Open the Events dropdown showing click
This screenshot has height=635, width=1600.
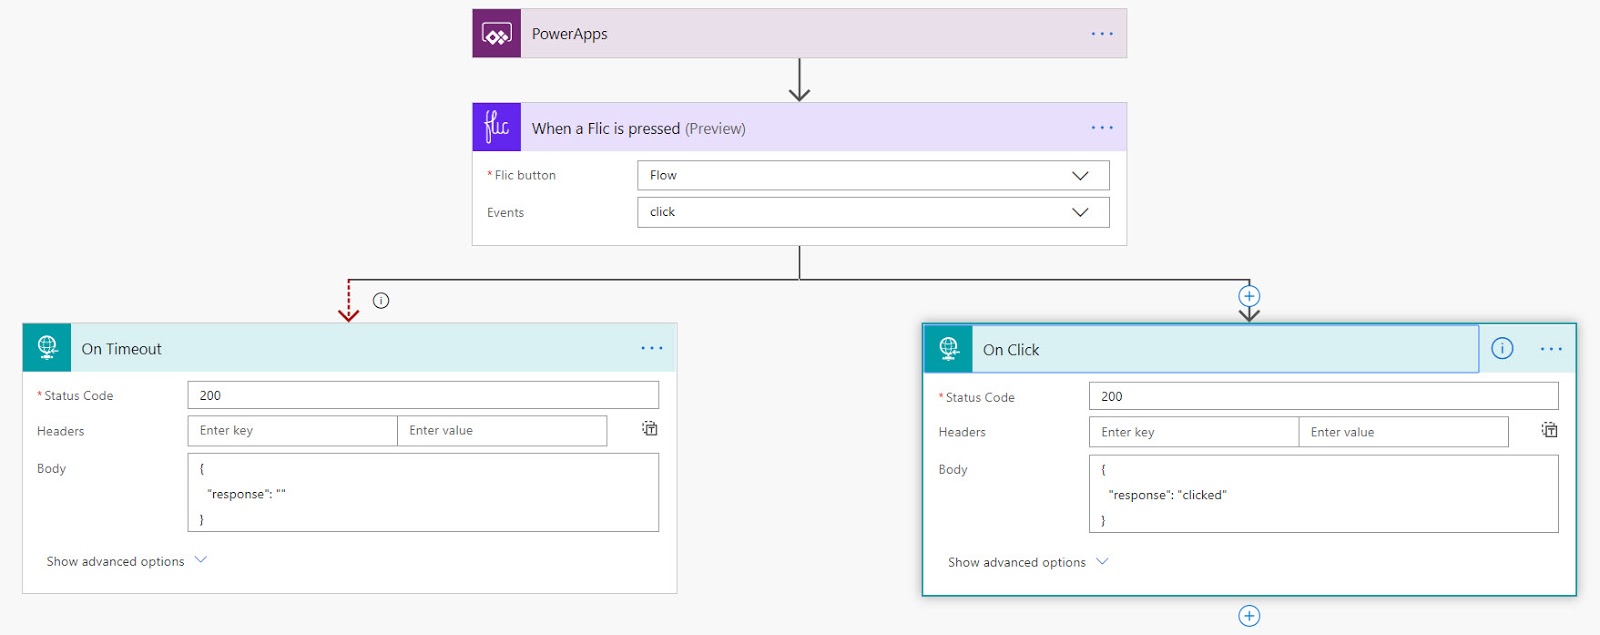pos(873,212)
